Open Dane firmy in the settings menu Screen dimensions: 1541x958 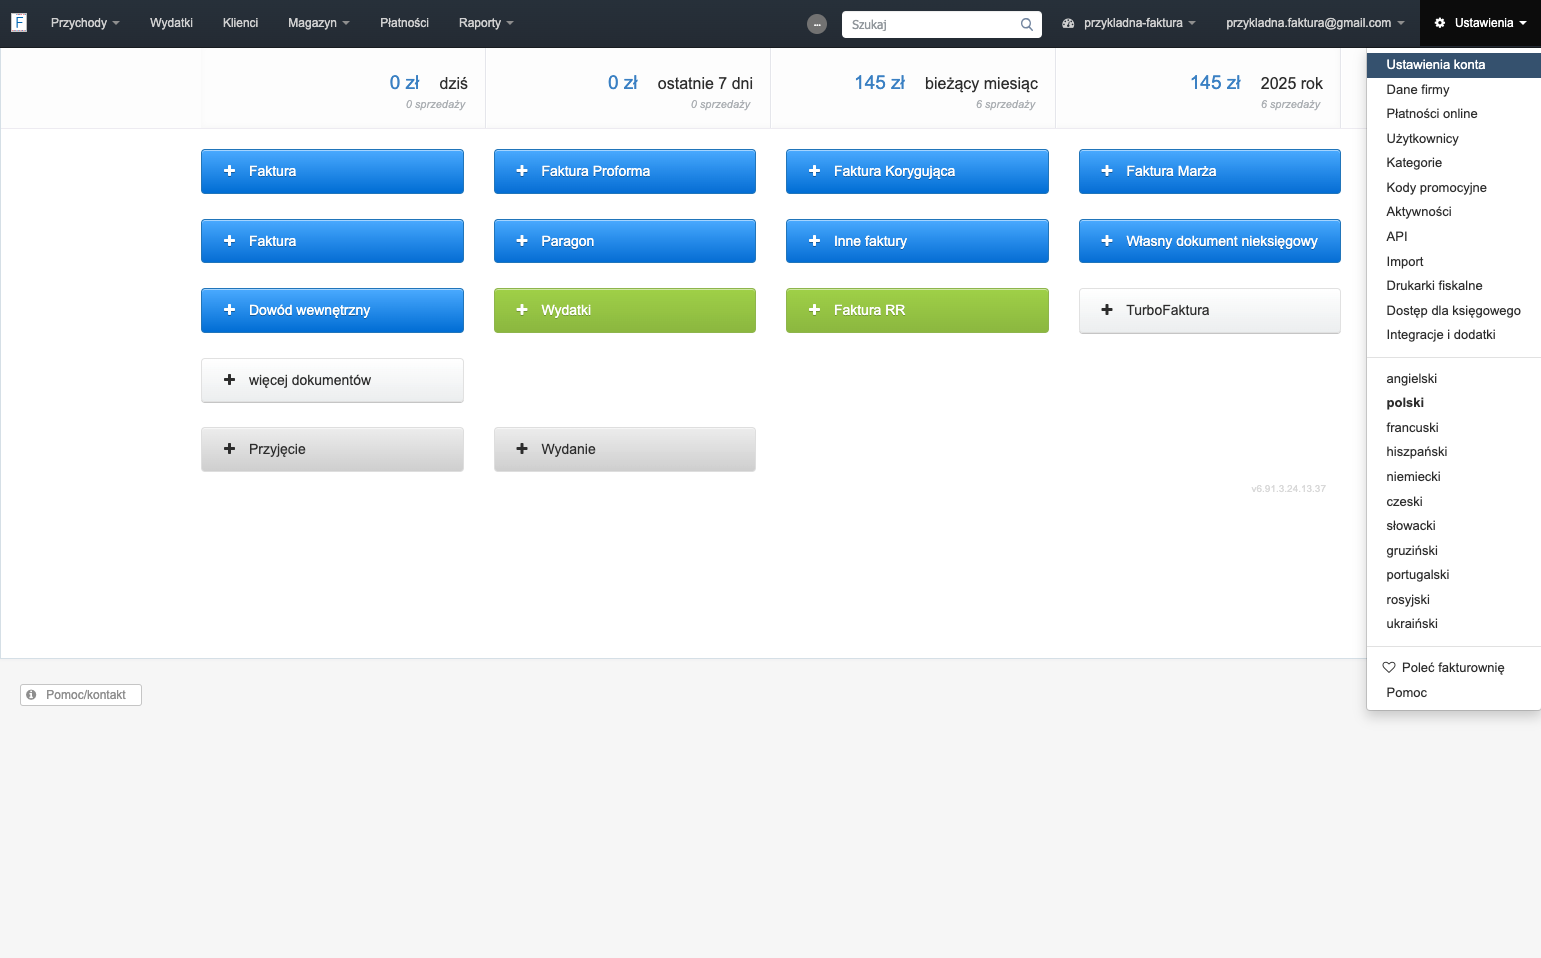click(1454, 90)
